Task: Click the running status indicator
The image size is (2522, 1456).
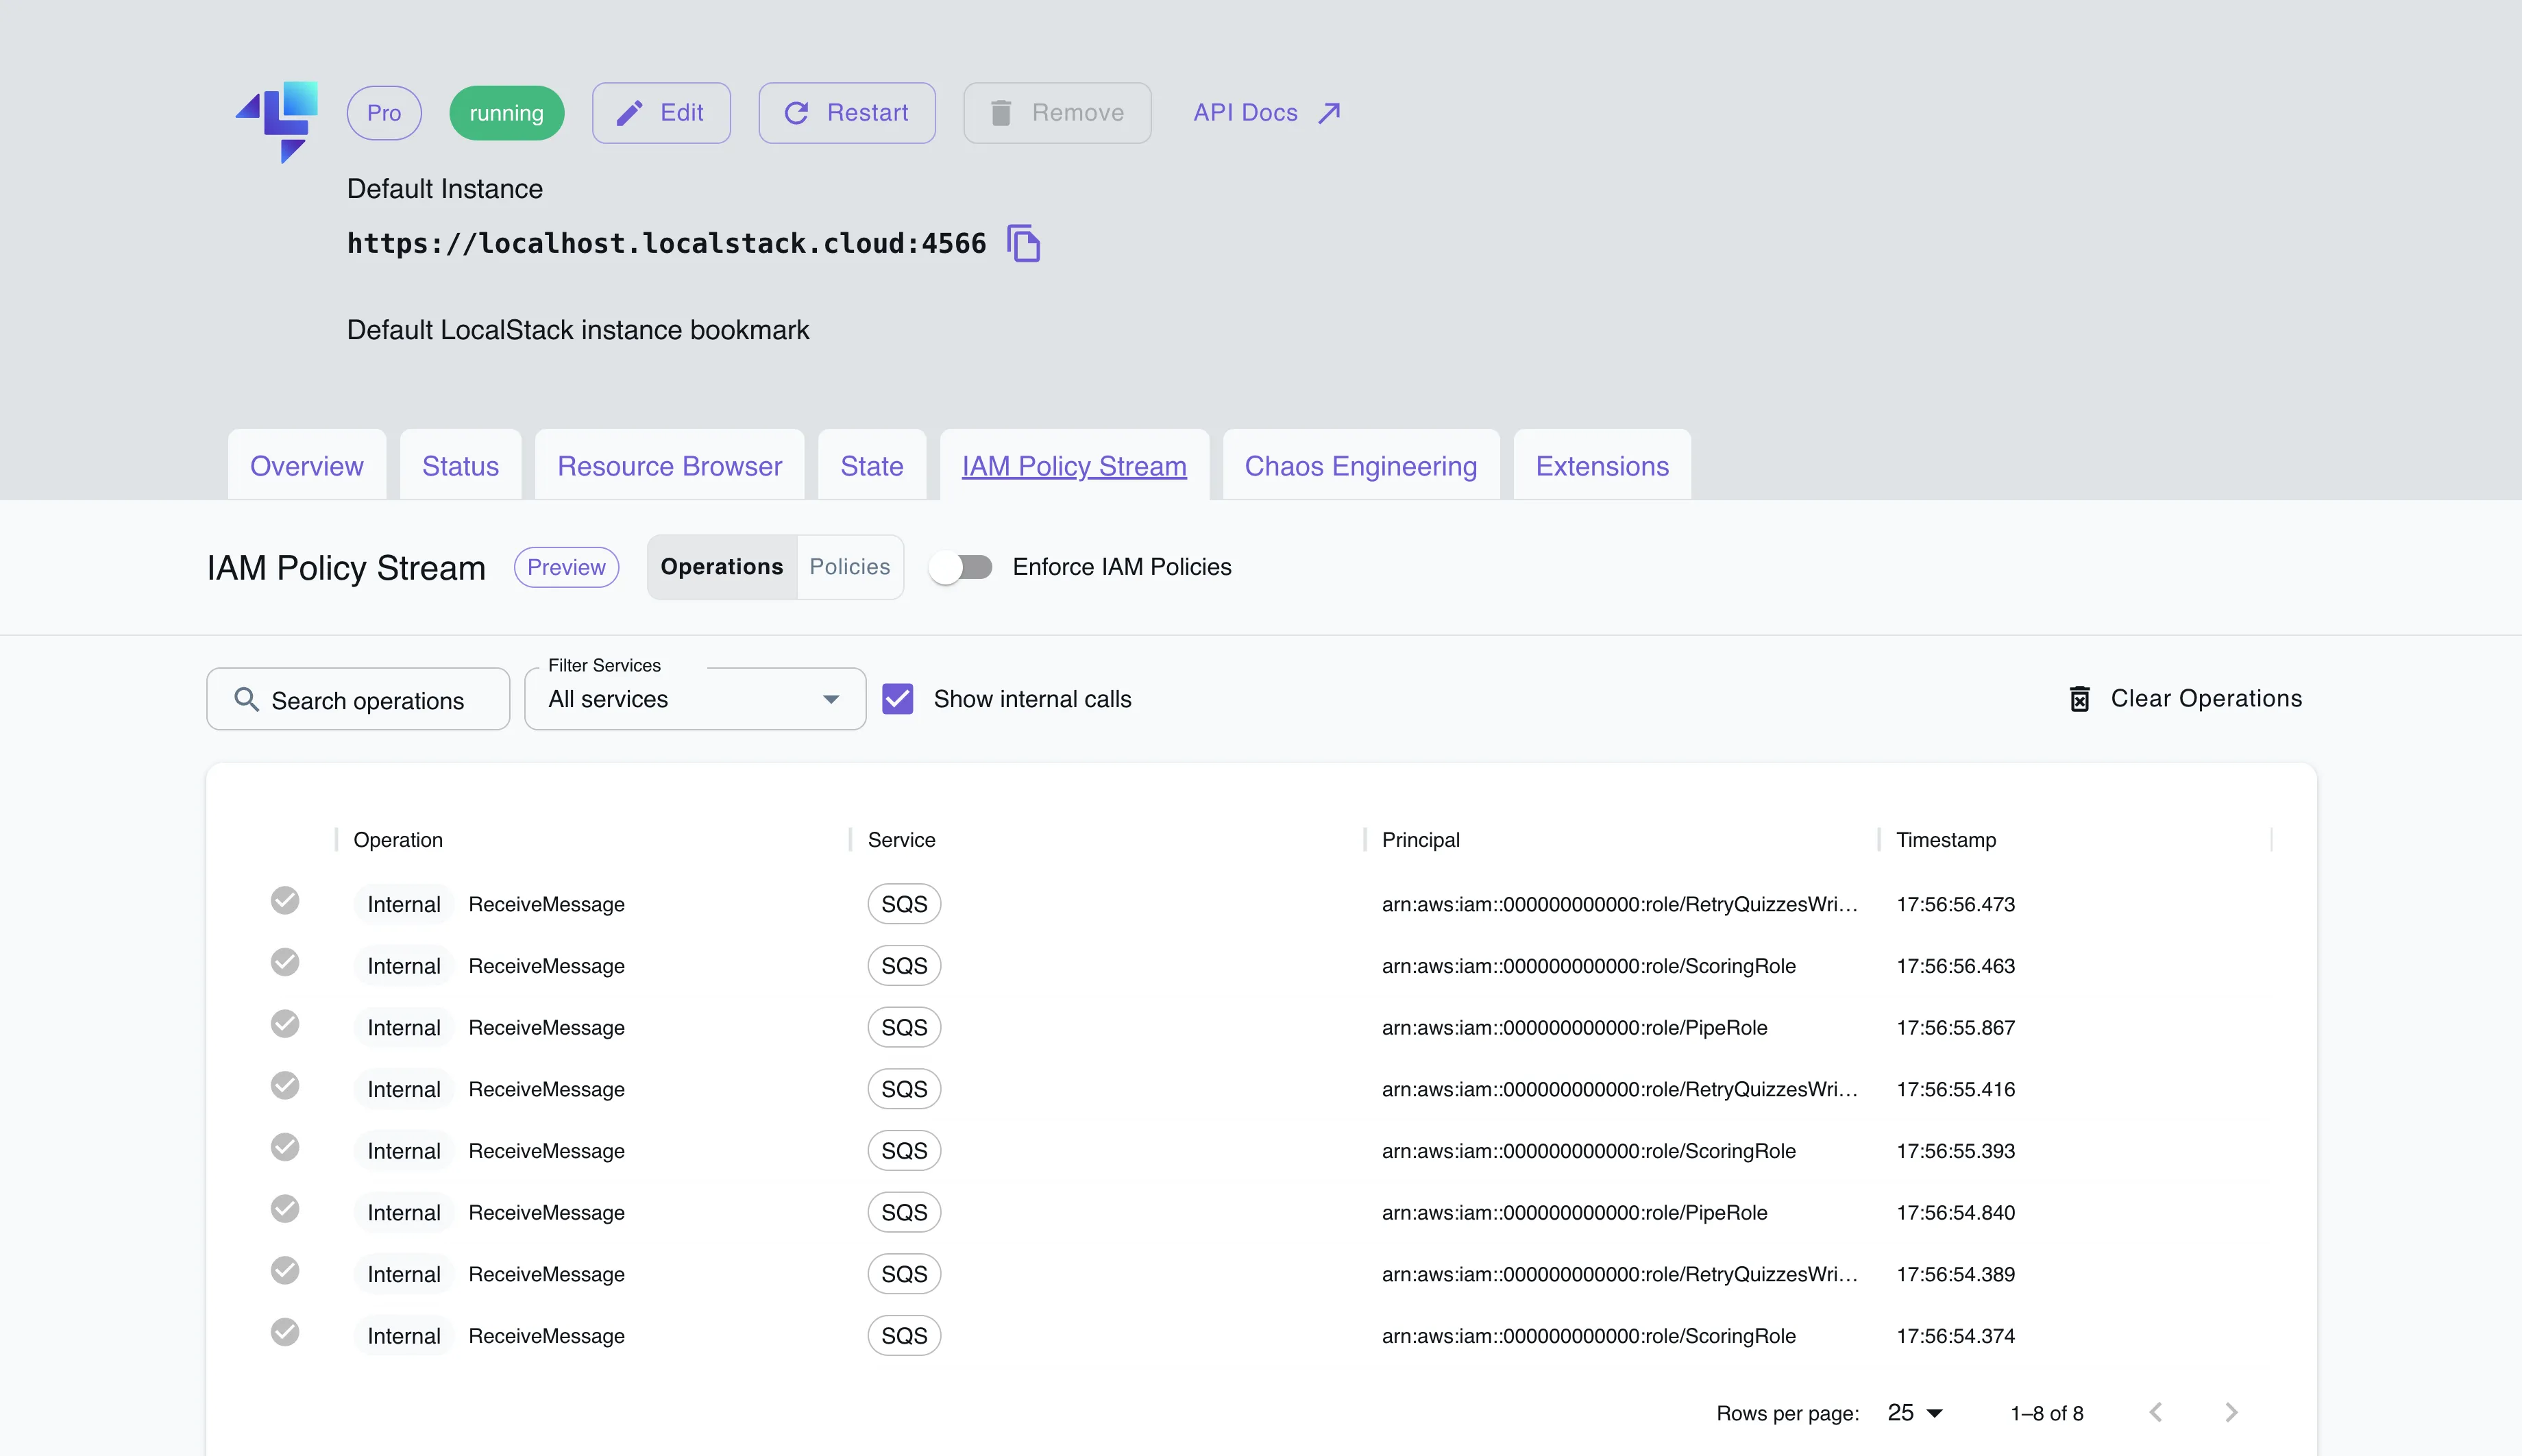Action: 506,112
